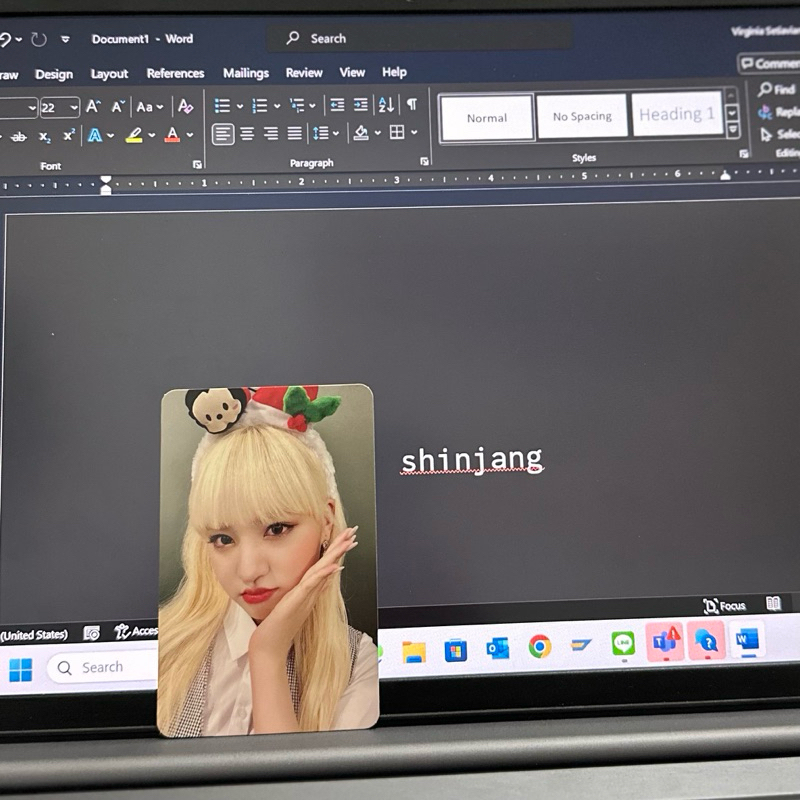The image size is (800, 800).
Task: Apply the Heading 1 style
Action: (676, 115)
